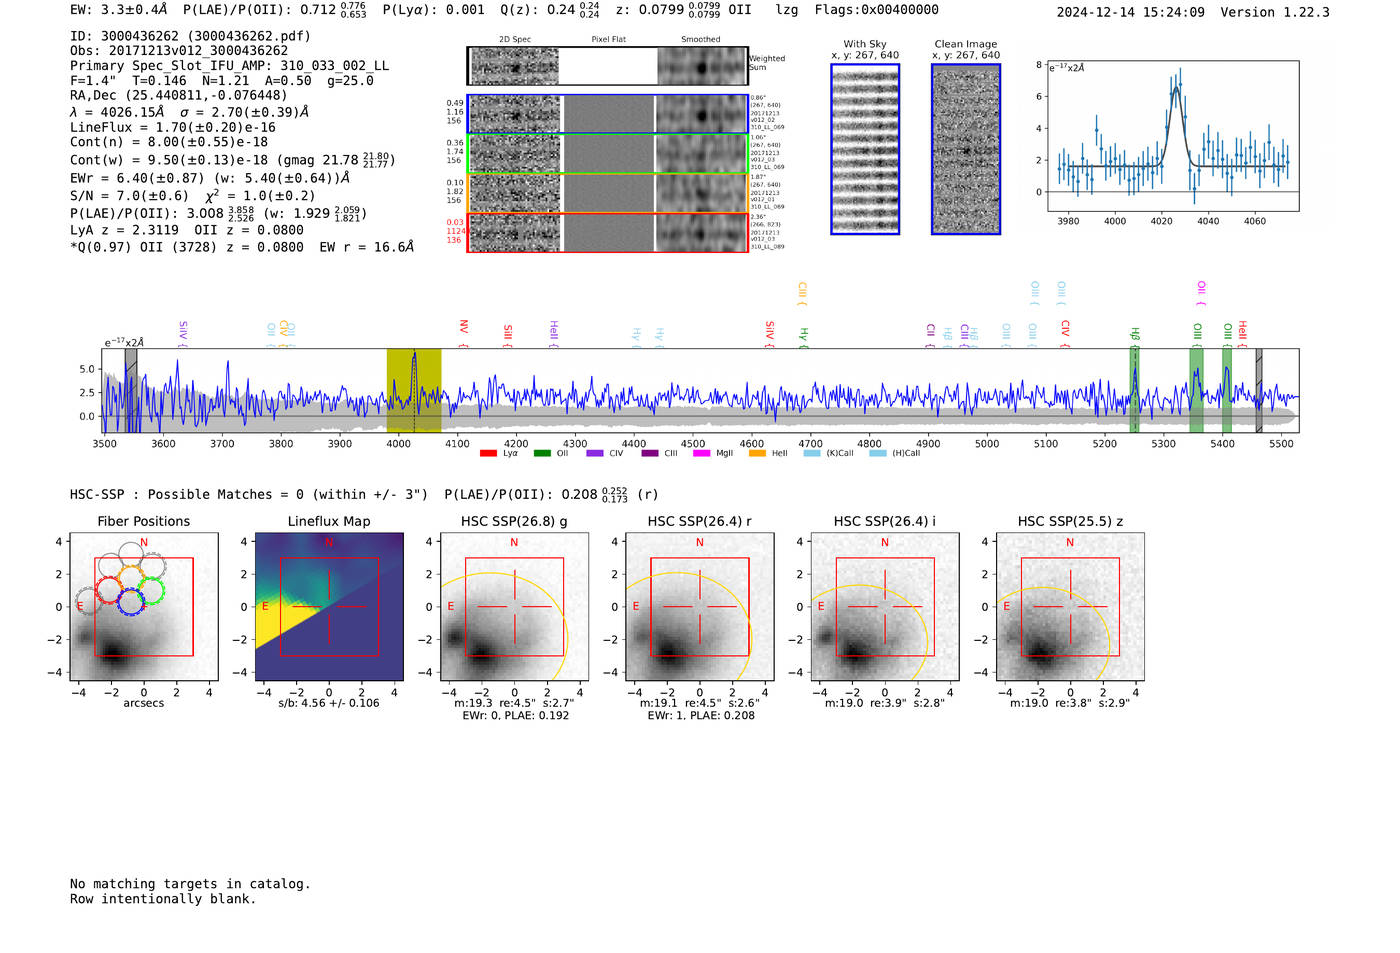Click the Flags:0x00400000 text
The height and width of the screenshot is (953, 1400).
876,10
